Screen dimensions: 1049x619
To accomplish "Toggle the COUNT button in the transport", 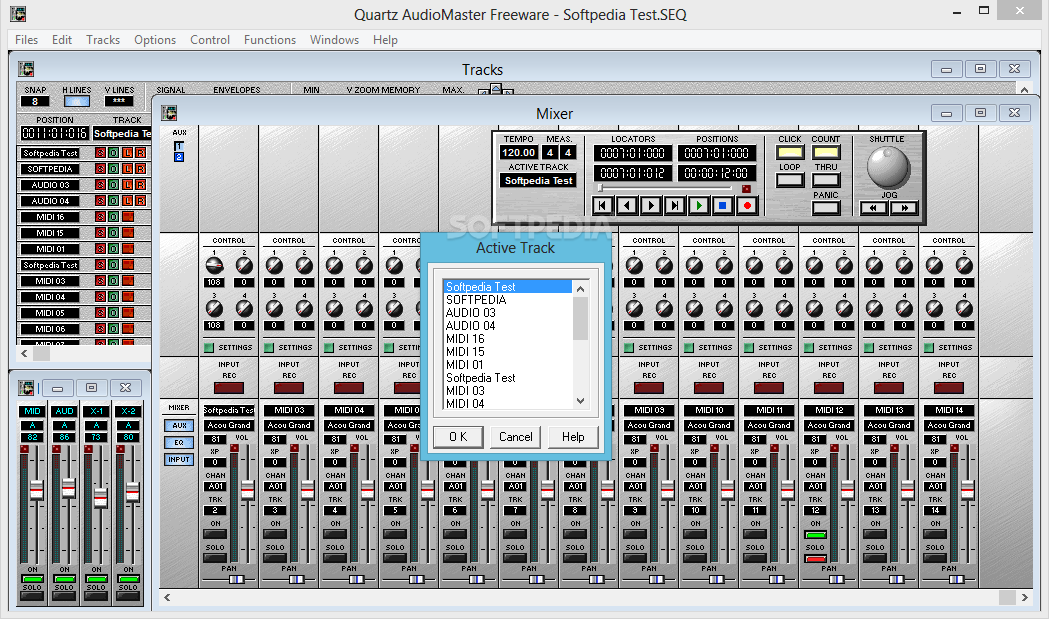I will (x=826, y=153).
